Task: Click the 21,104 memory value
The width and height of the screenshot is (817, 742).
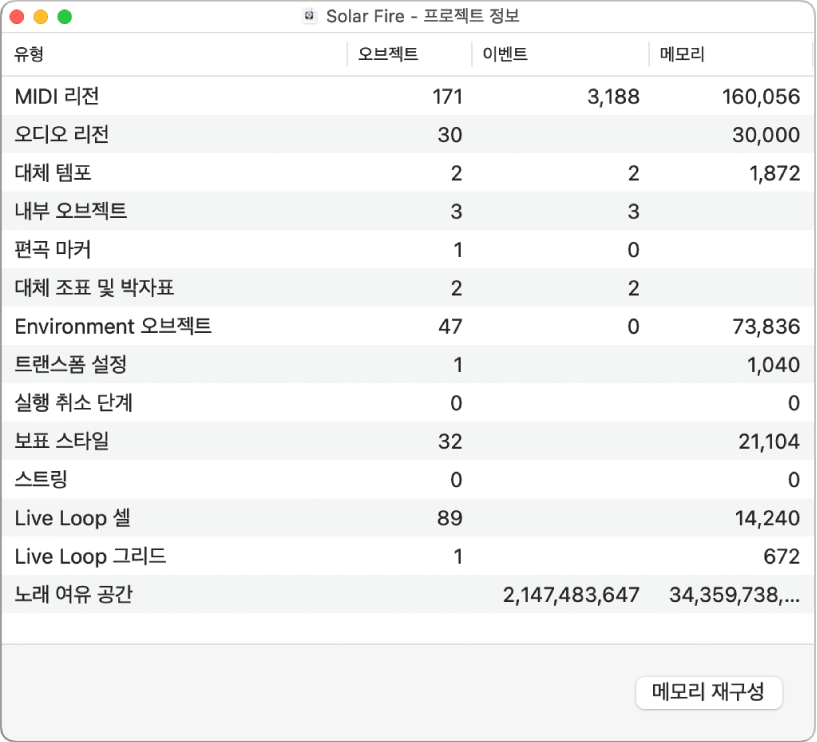Action: (x=769, y=442)
